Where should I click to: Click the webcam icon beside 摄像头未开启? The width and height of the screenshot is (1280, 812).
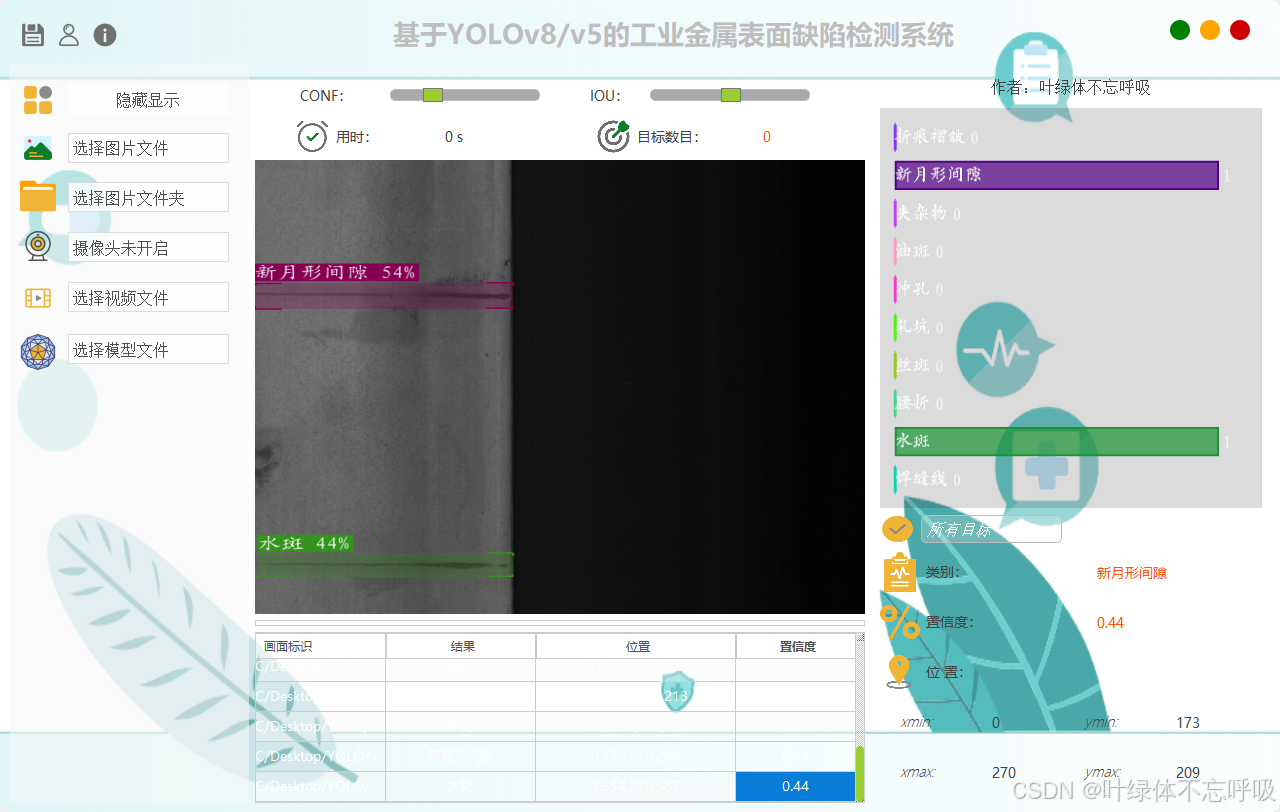38,246
